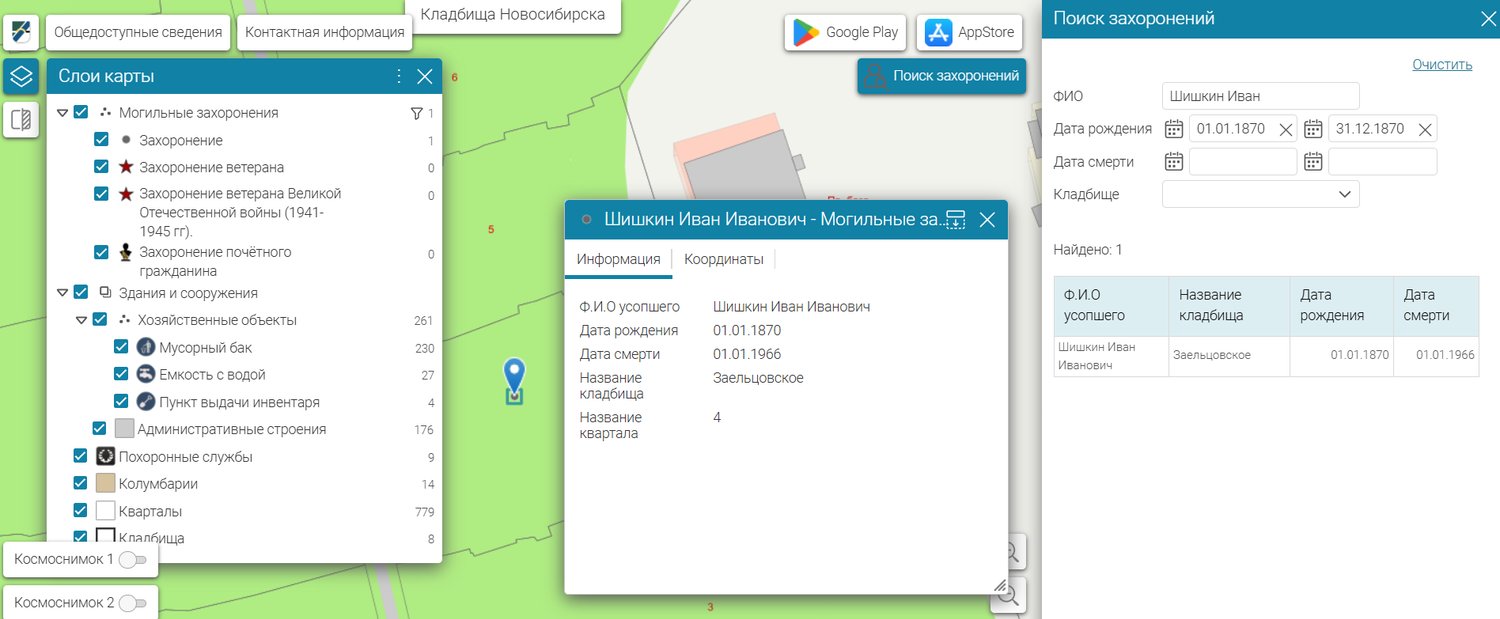Uncheck the Хозяйственные объекты layer
Screen dimensions: 1500x619
click(100, 320)
